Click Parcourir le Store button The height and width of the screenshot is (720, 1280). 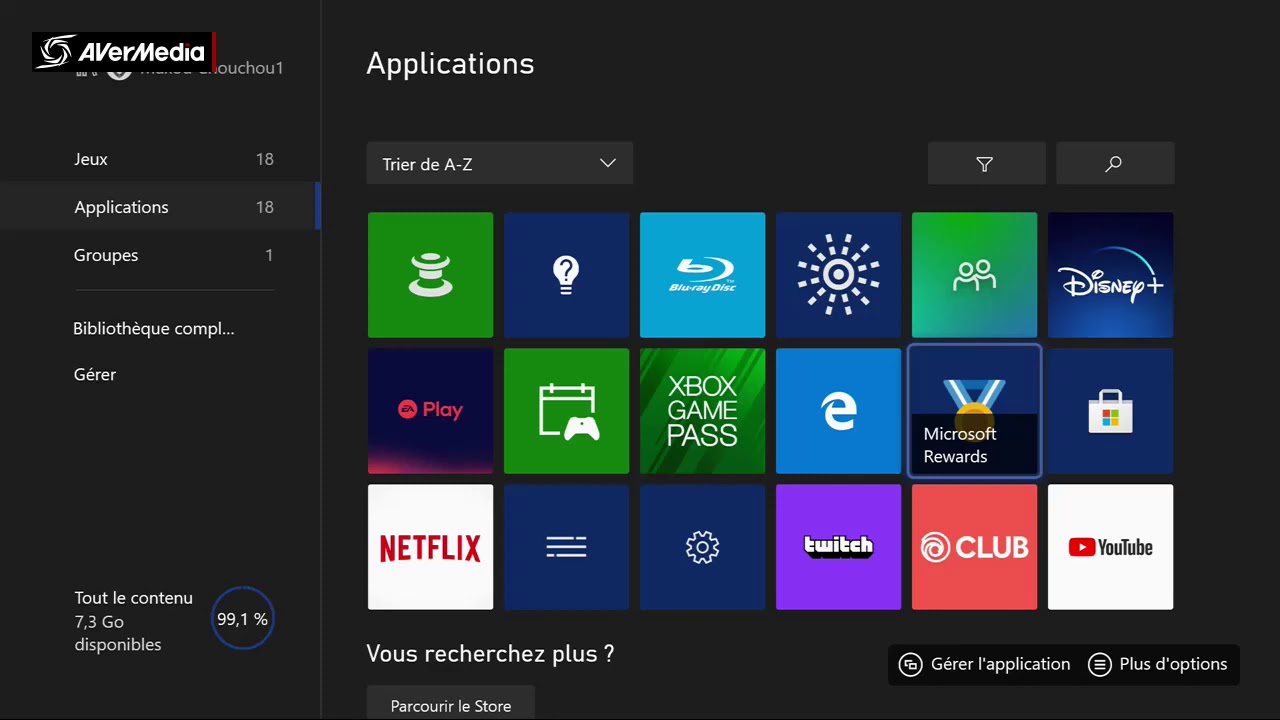click(451, 705)
